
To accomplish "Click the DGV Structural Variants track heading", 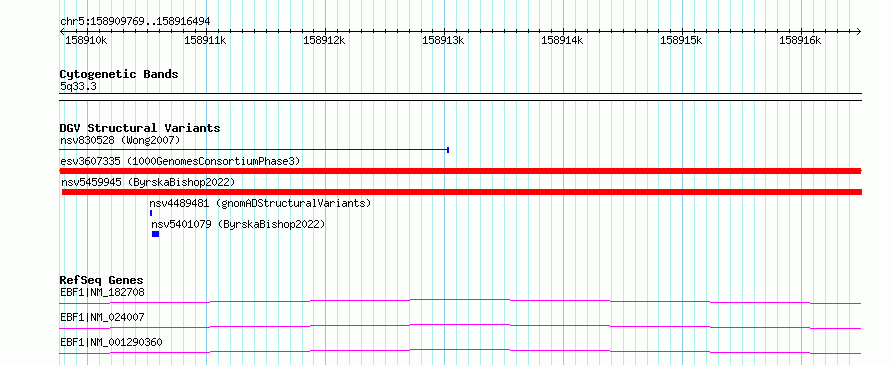I will 140,128.
